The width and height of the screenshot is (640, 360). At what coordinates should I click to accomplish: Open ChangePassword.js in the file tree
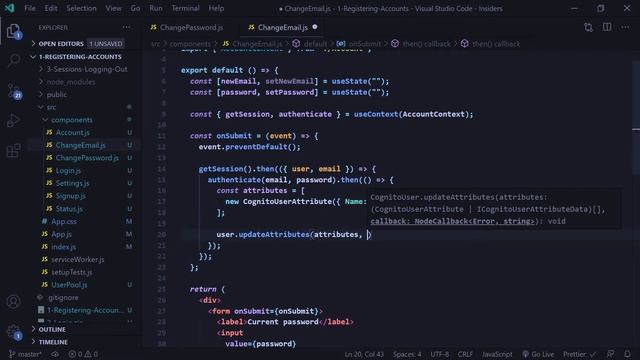pyautogui.click(x=87, y=158)
